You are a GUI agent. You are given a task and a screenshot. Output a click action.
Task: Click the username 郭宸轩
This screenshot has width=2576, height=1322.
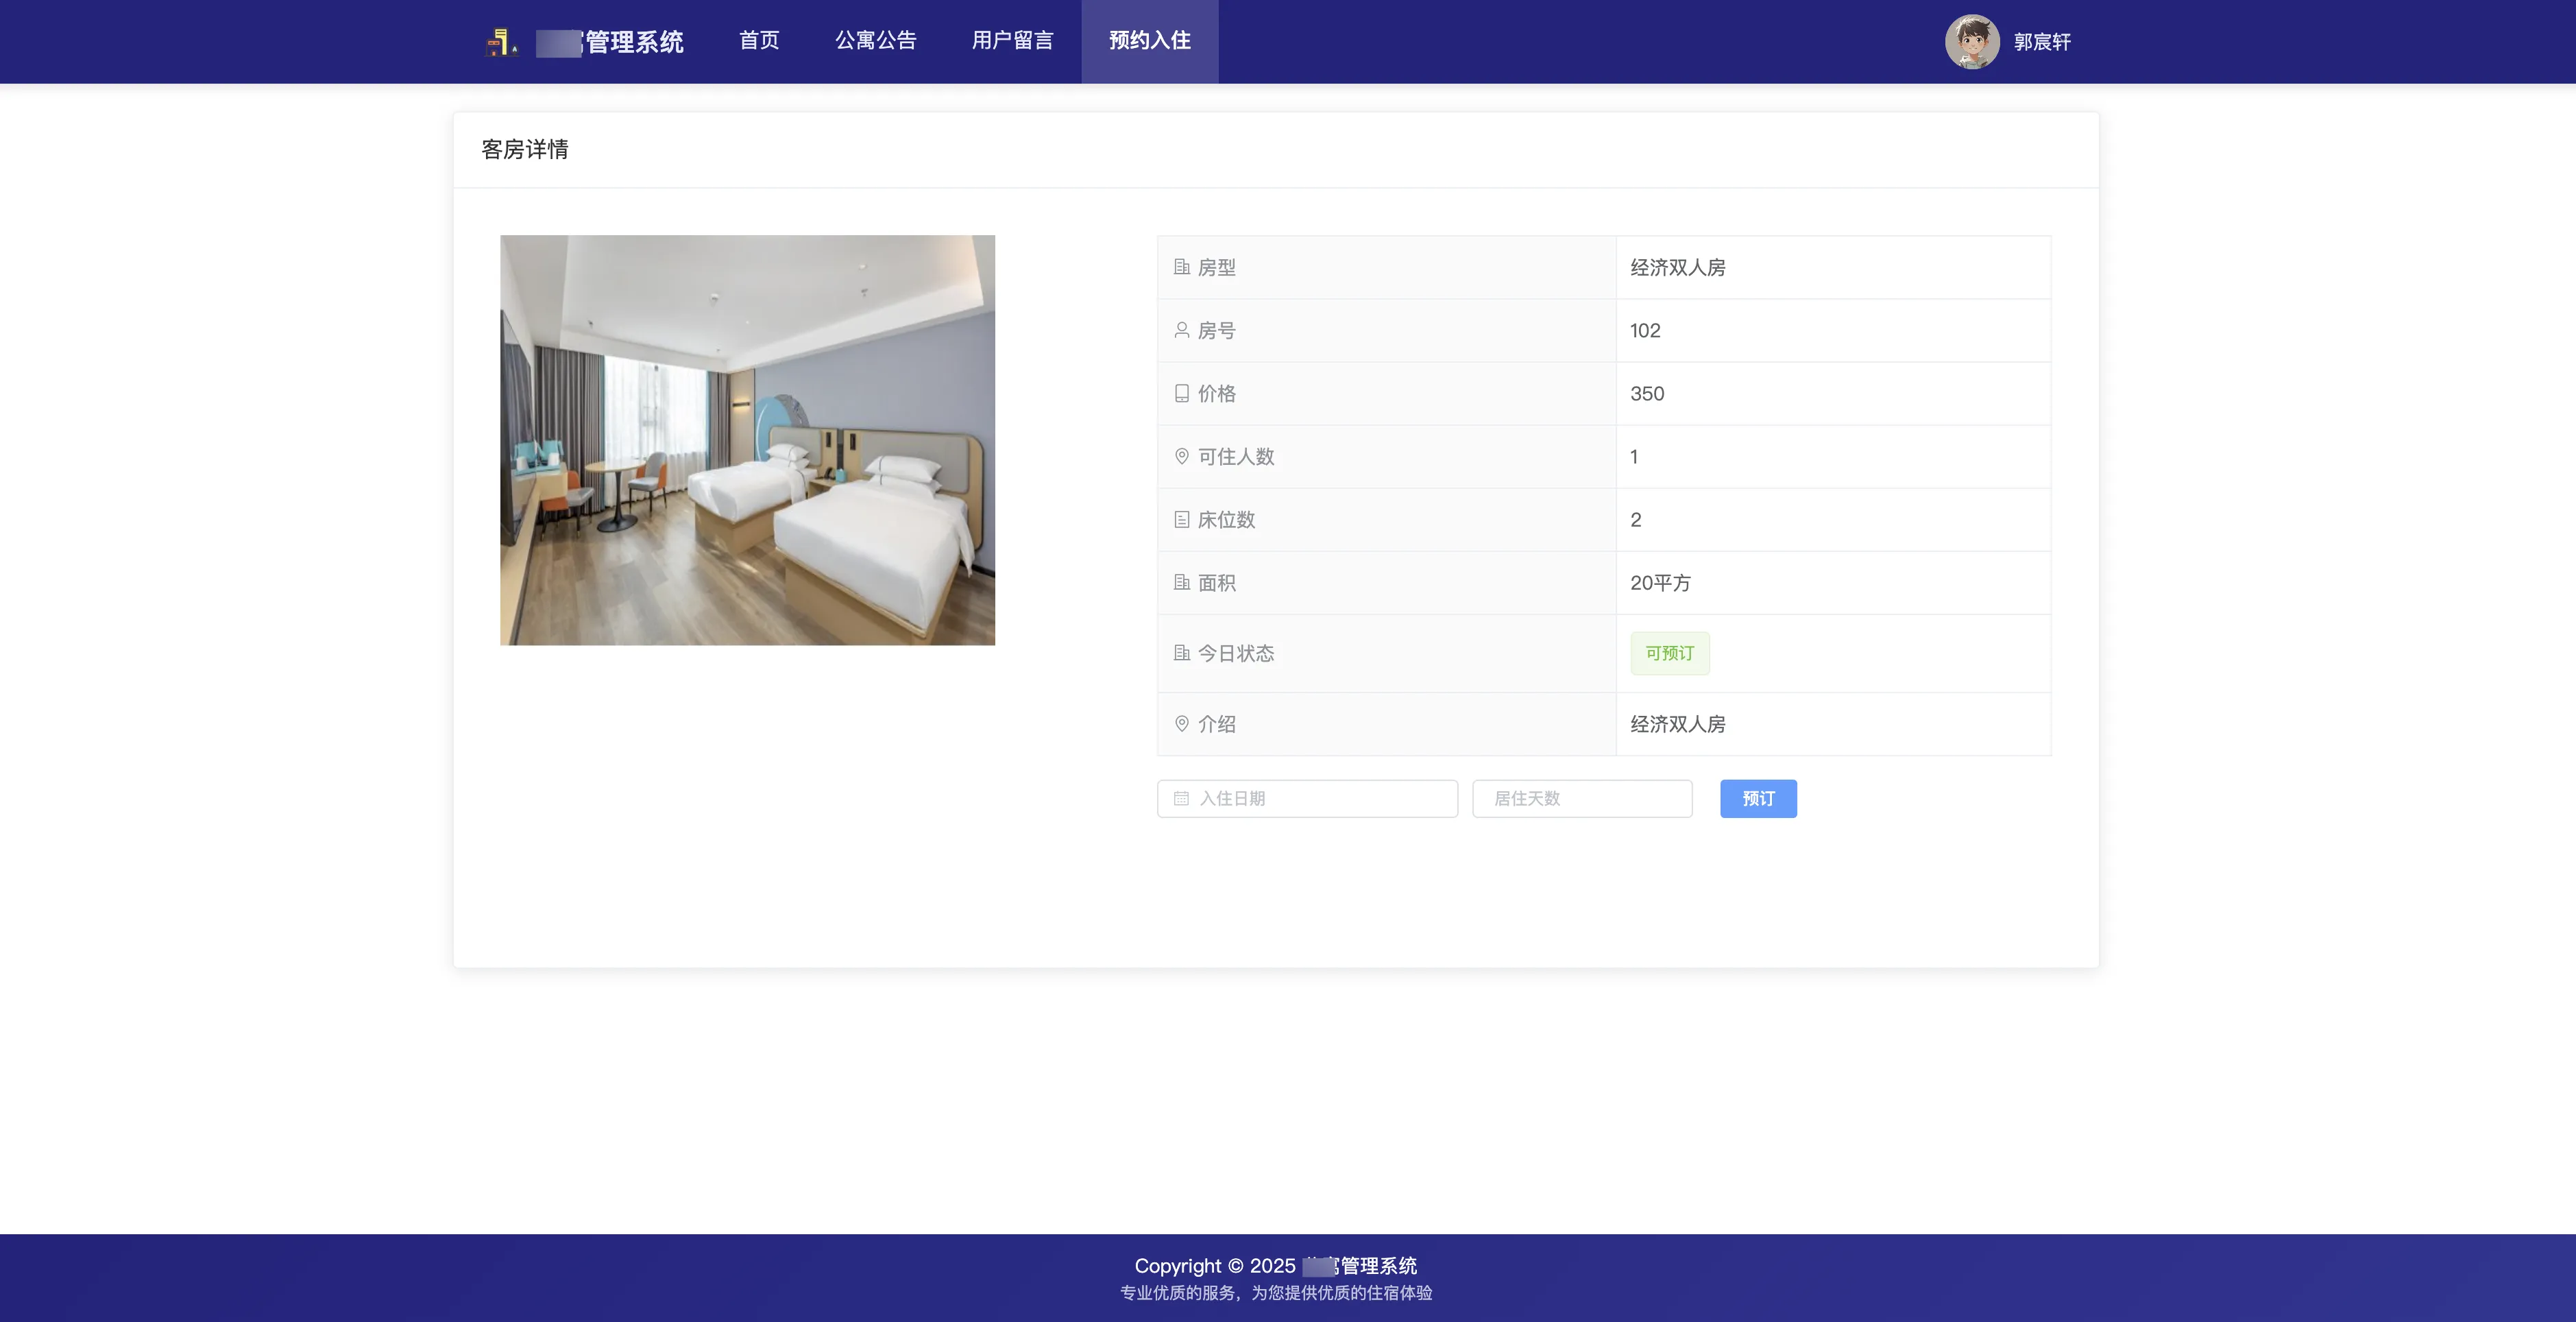tap(2041, 42)
